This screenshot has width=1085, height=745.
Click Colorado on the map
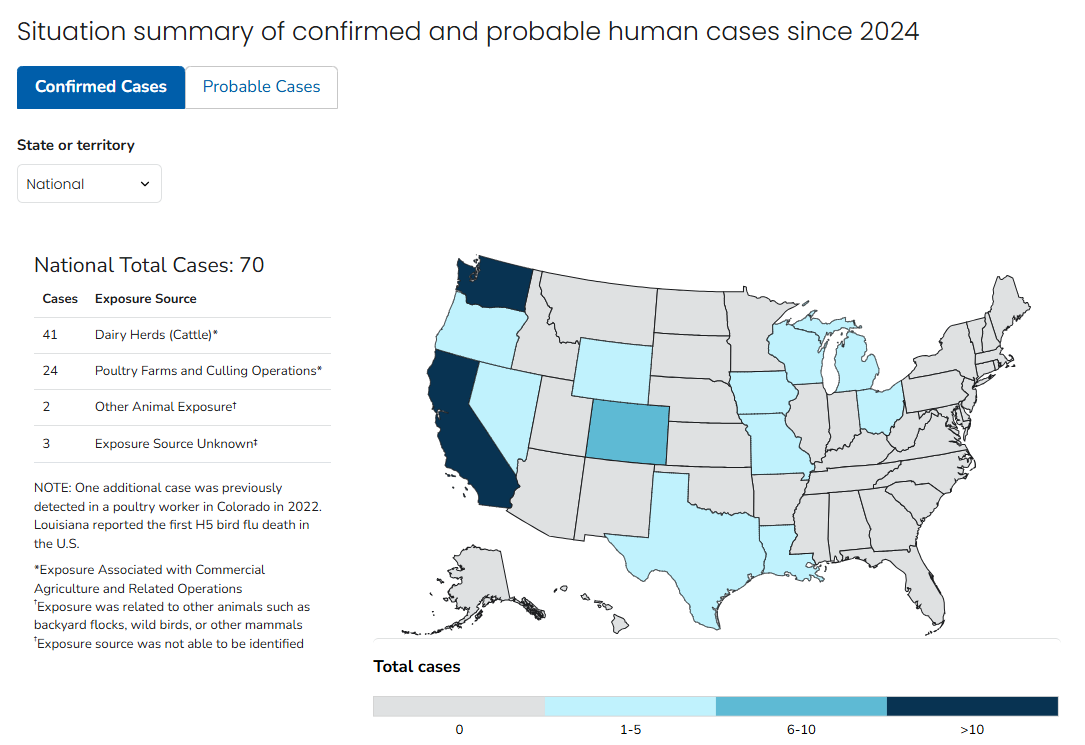(x=628, y=432)
